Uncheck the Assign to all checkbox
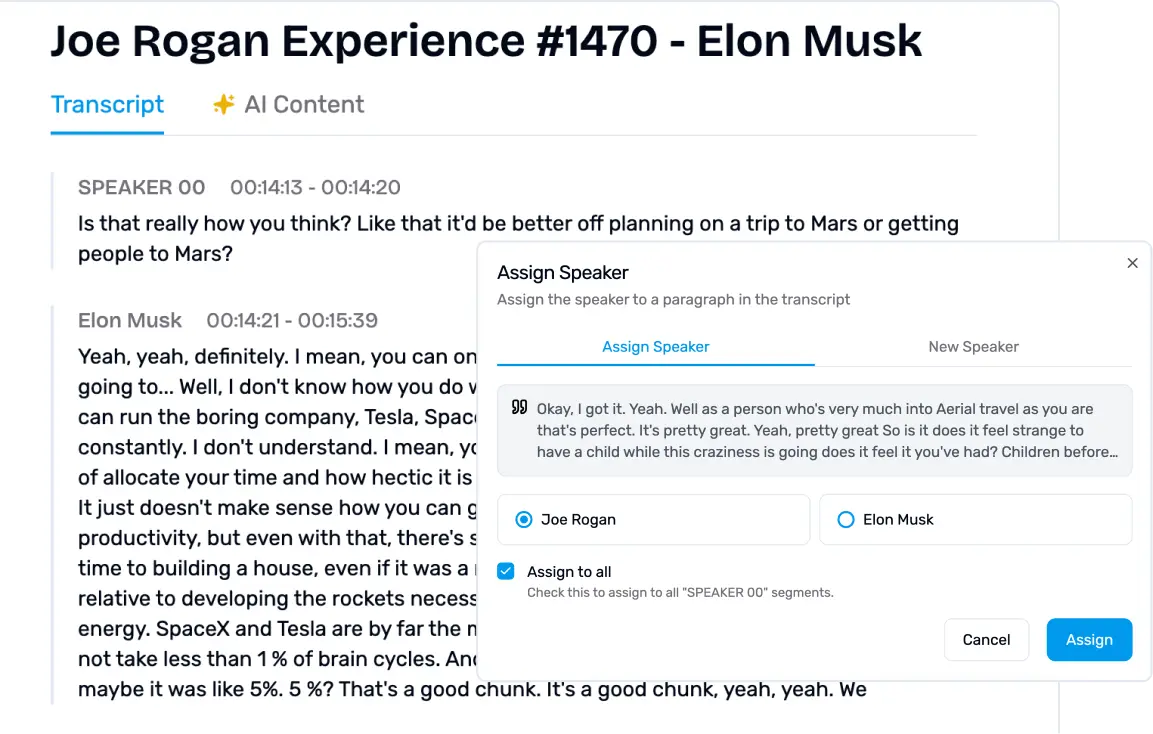This screenshot has height=734, width=1153. 506,572
